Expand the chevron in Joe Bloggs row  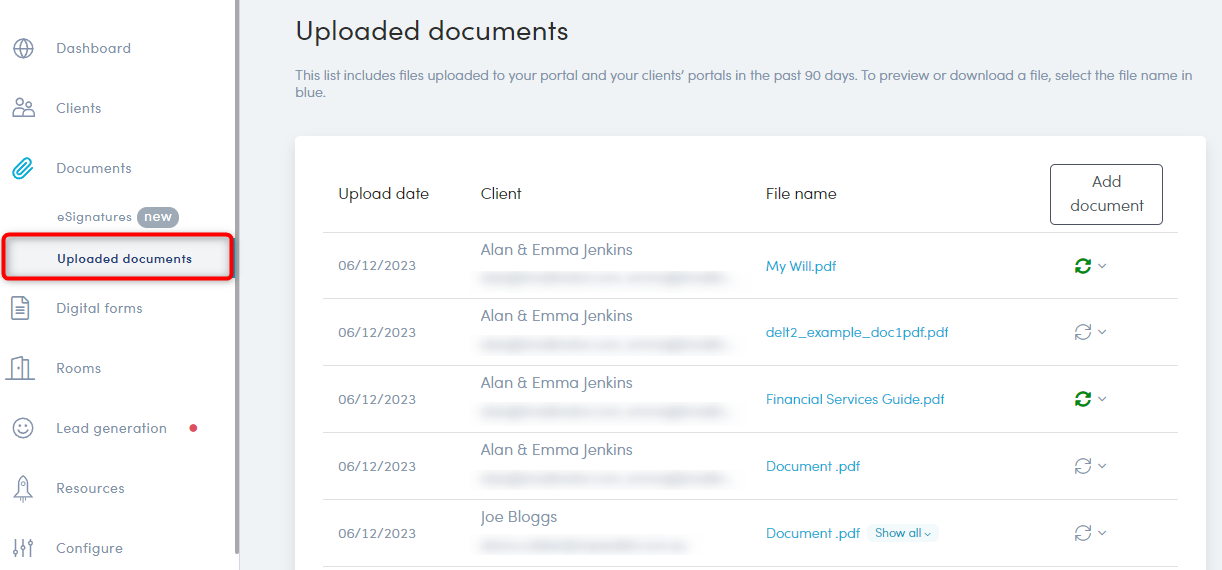coord(1102,533)
